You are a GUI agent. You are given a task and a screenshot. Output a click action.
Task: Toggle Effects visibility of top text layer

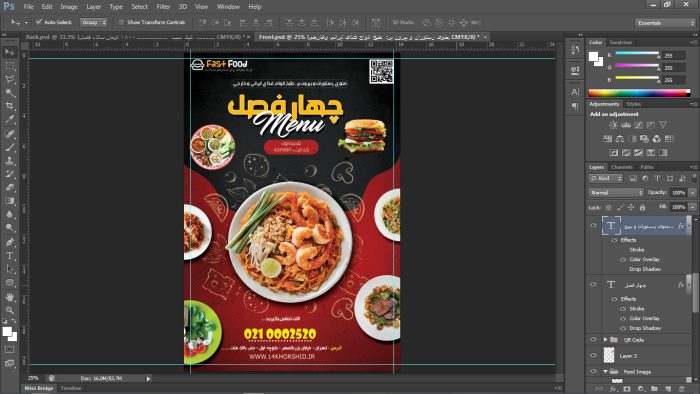tap(614, 240)
